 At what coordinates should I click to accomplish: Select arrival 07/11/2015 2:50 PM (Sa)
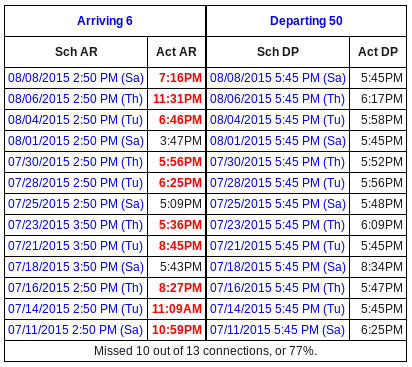click(x=75, y=330)
